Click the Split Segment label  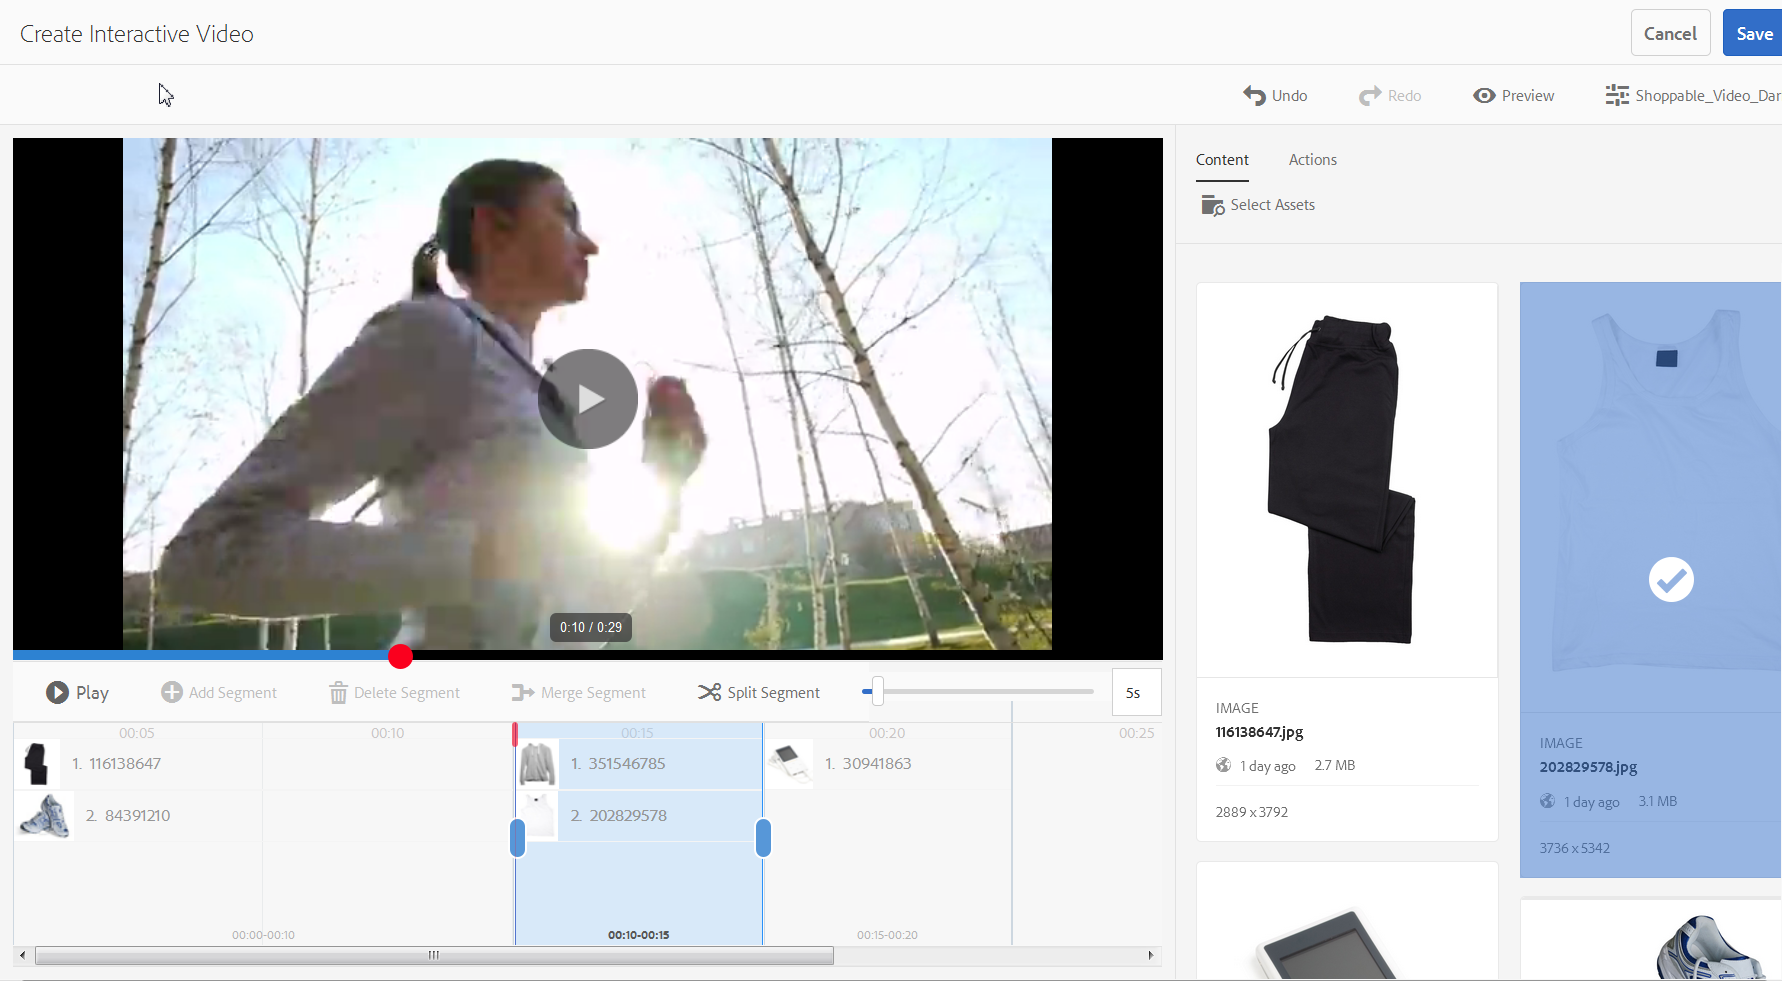click(x=773, y=692)
